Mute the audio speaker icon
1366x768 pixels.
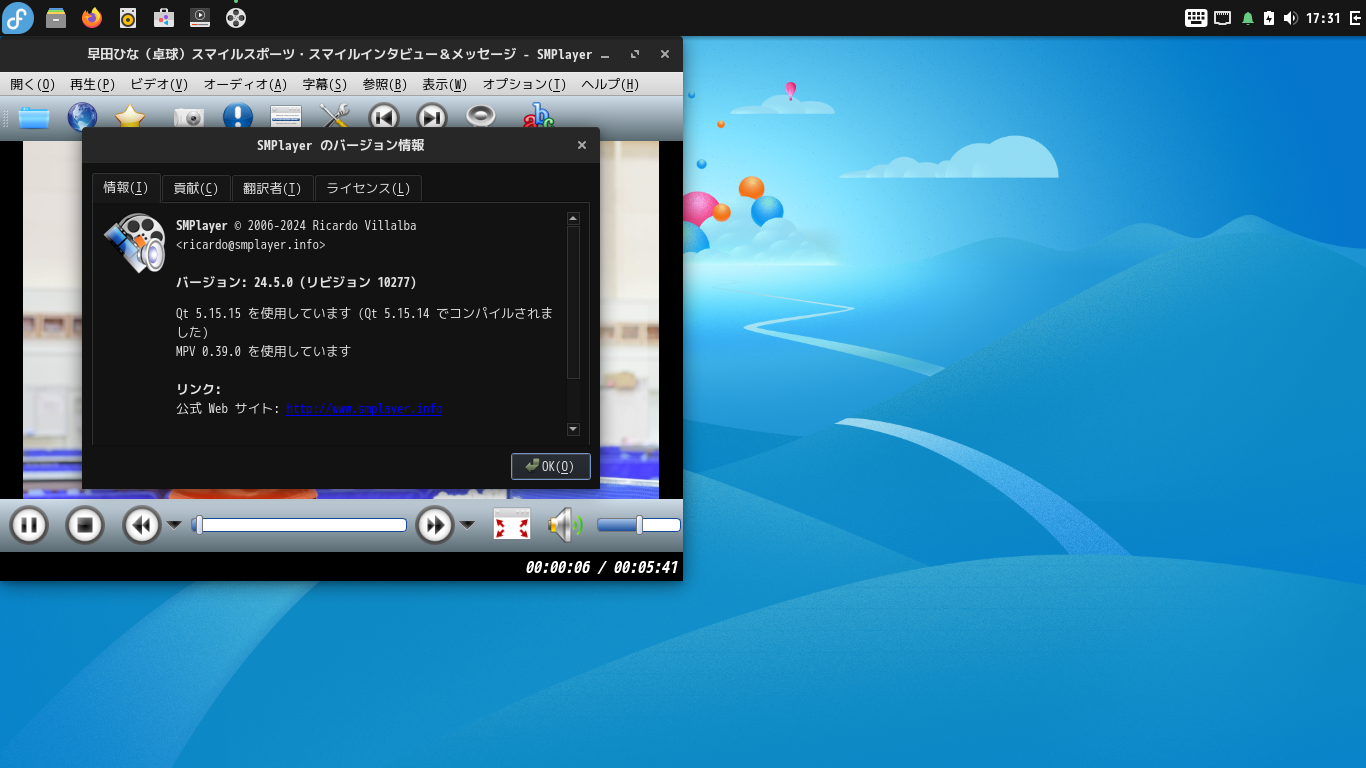564,525
